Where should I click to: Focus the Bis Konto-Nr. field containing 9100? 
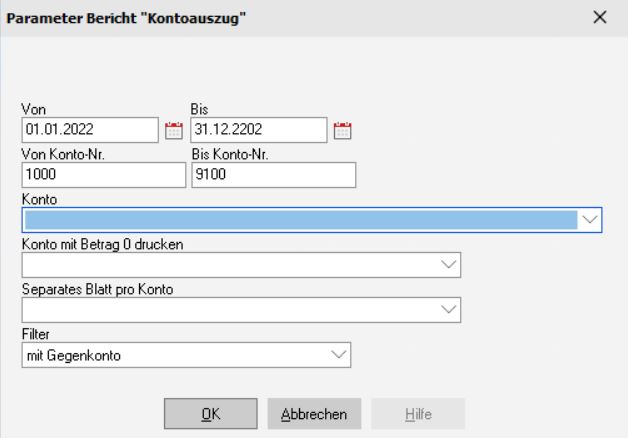click(272, 175)
